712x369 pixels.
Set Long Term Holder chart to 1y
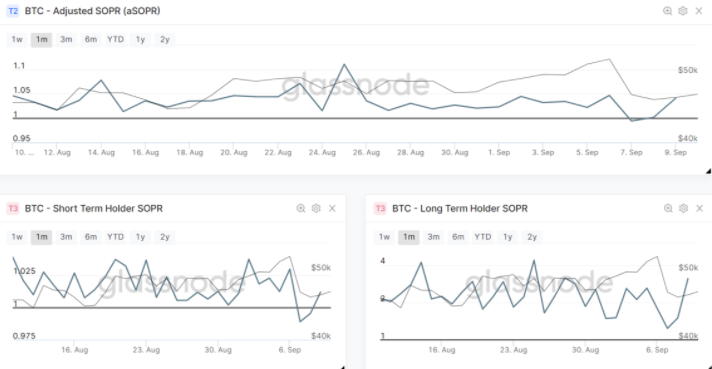click(508, 237)
